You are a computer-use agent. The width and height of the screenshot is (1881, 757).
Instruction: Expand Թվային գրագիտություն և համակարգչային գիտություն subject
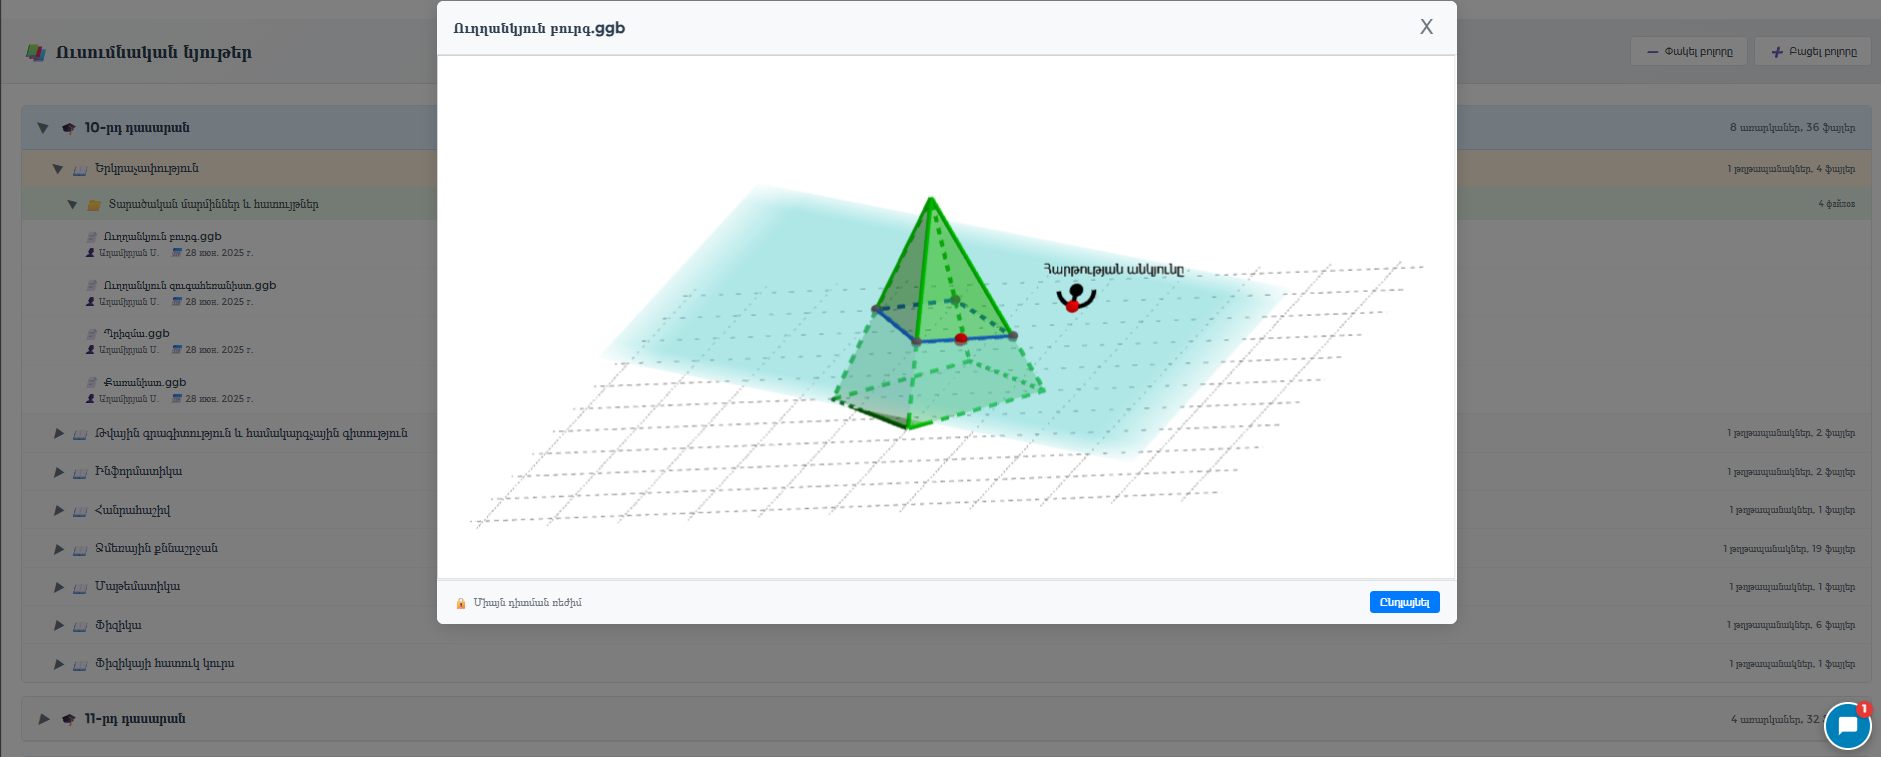59,434
